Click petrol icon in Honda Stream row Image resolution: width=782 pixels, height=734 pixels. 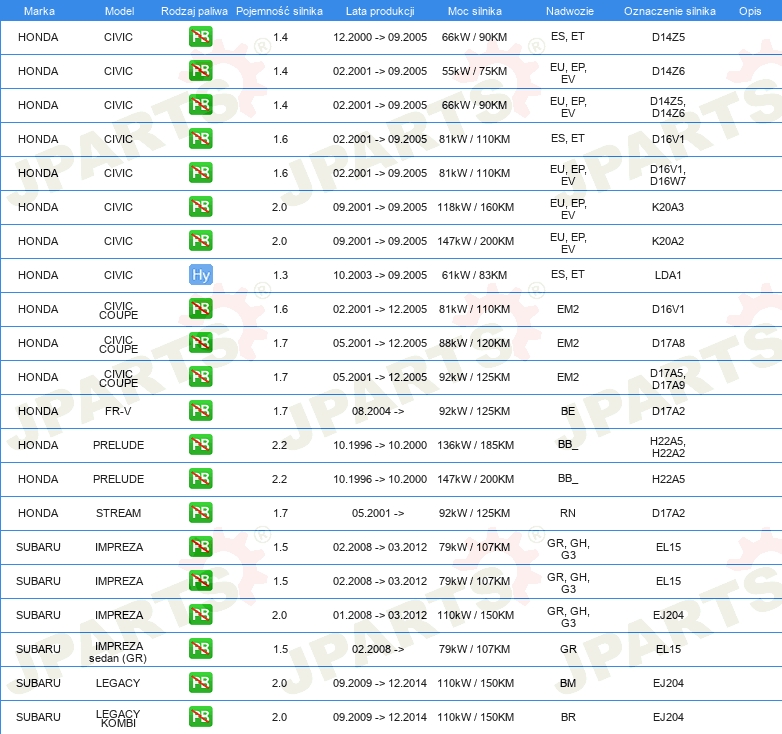[200, 513]
